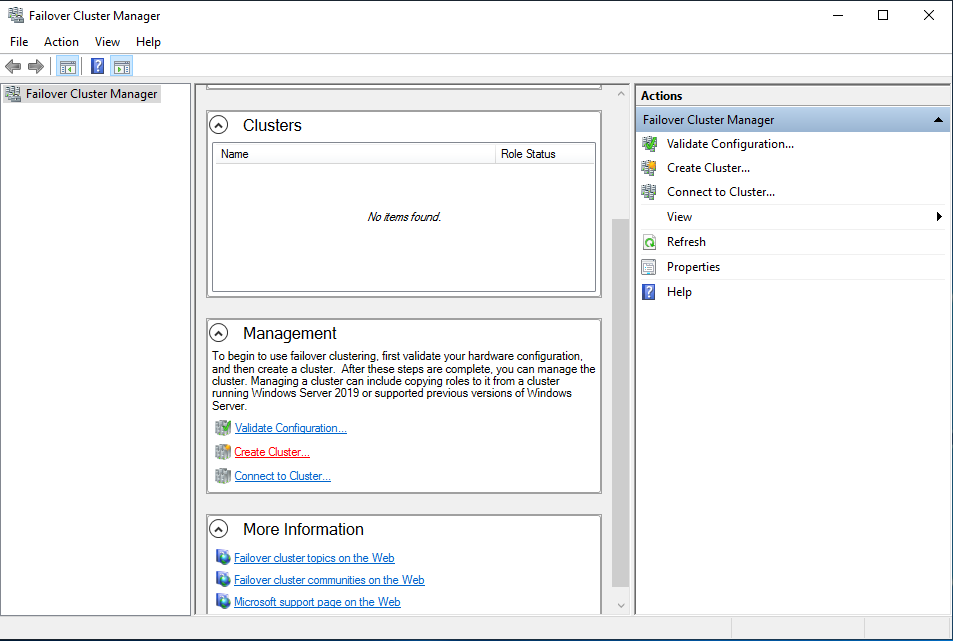The width and height of the screenshot is (953, 641).
Task: Open the File menu
Action: [19, 42]
